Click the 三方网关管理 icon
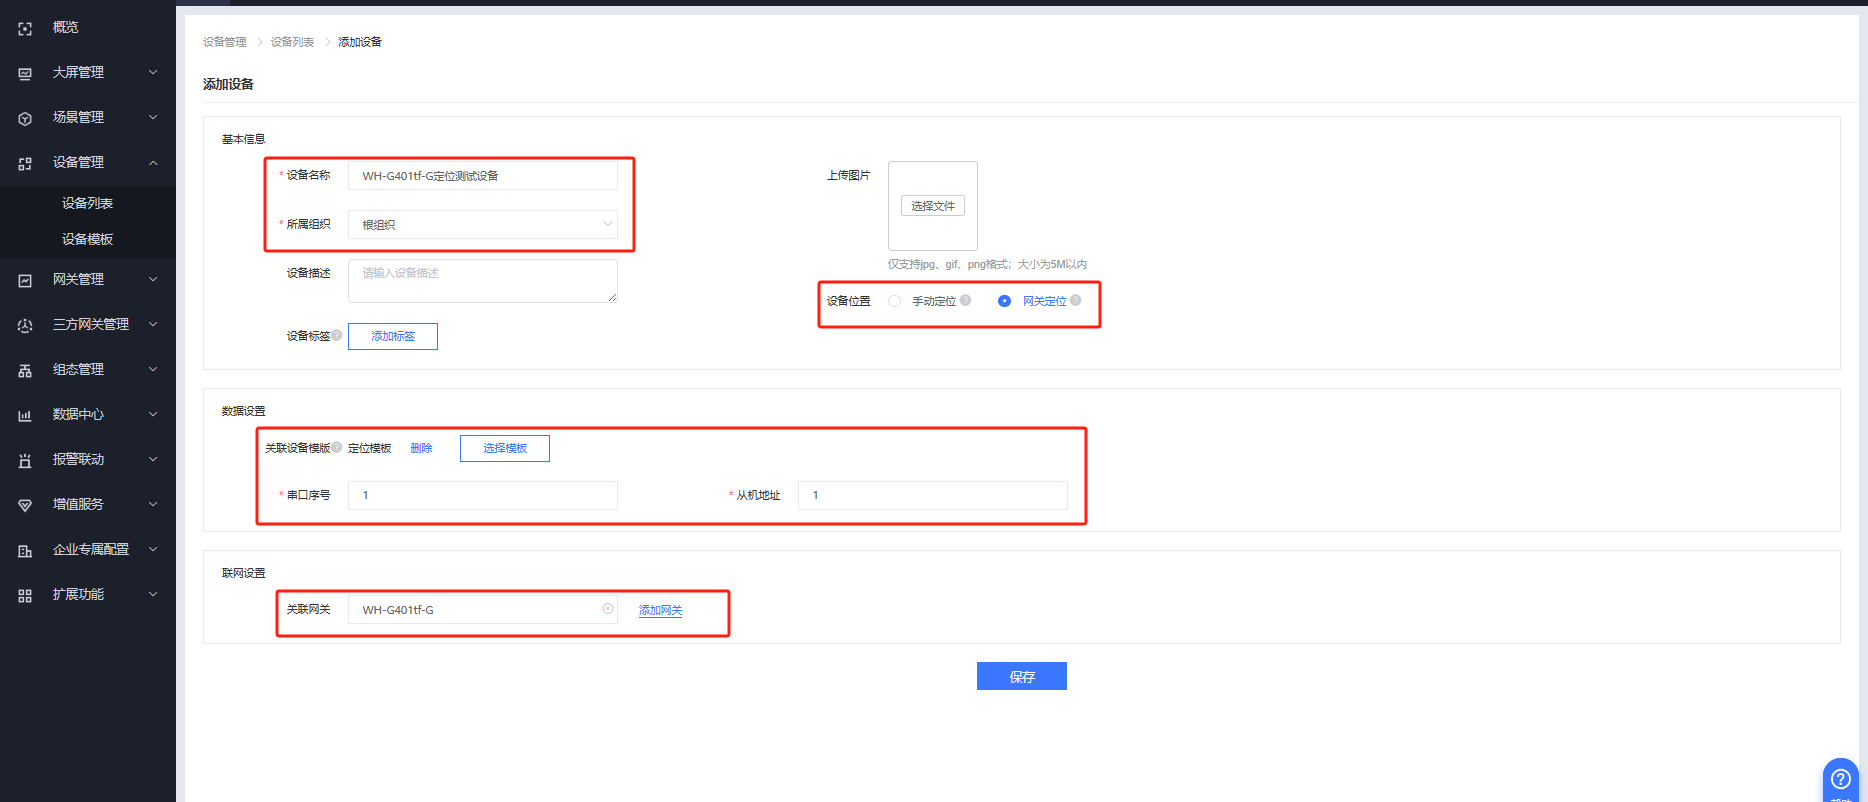The width and height of the screenshot is (1868, 802). 25,326
